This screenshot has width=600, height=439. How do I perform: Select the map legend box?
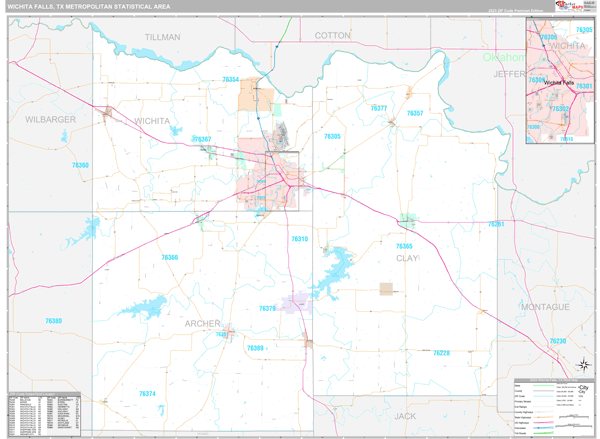pyautogui.click(x=546, y=405)
